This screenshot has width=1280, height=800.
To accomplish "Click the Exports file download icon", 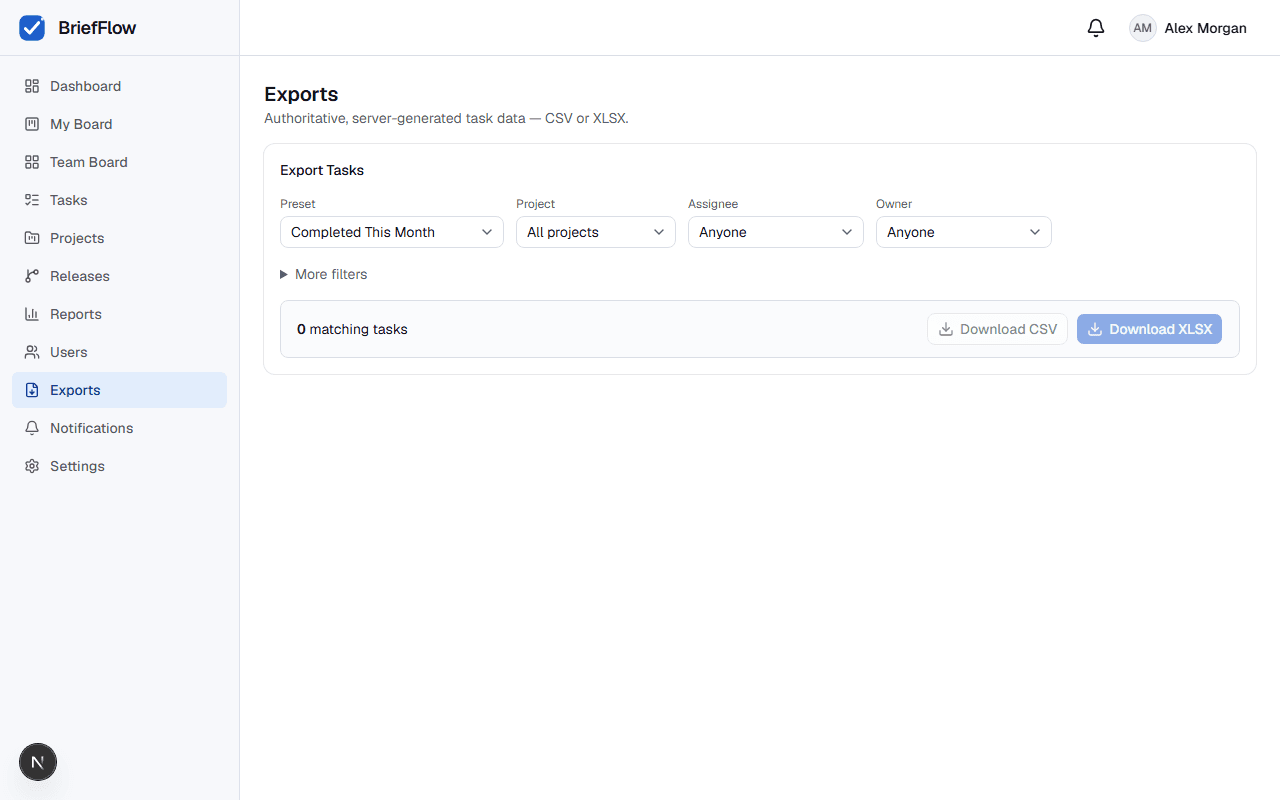I will [32, 390].
